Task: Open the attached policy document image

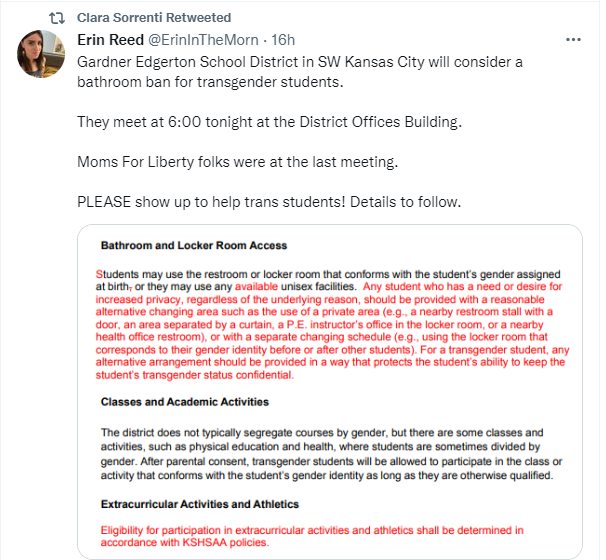Action: click(x=330, y=390)
